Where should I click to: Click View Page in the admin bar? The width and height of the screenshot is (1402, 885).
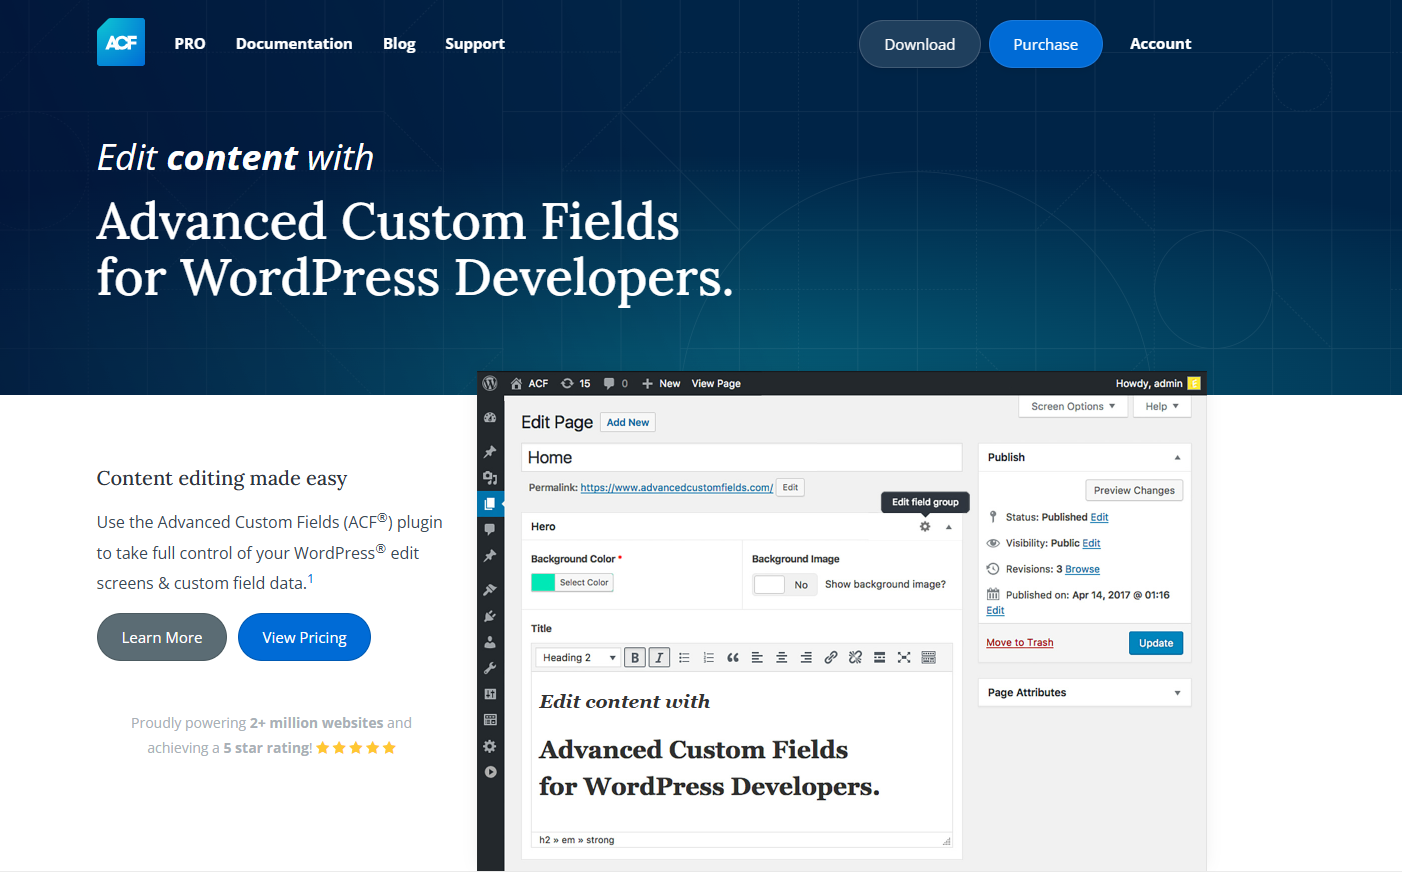click(x=716, y=383)
